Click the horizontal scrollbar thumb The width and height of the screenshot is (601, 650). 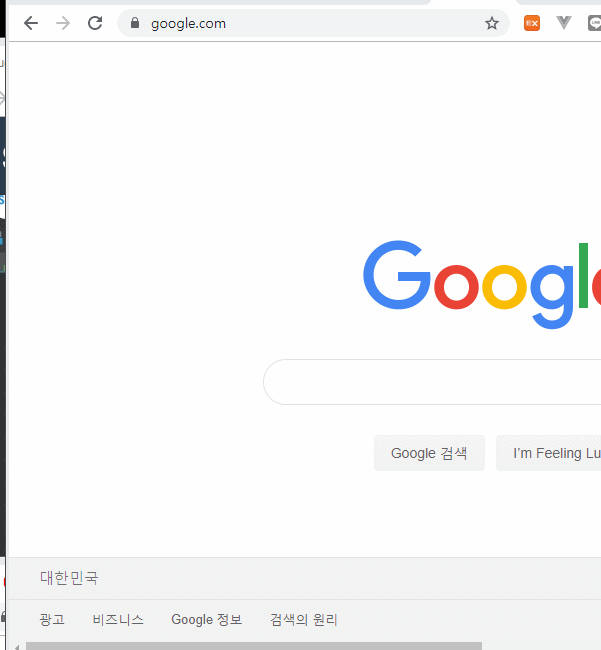pos(254,646)
